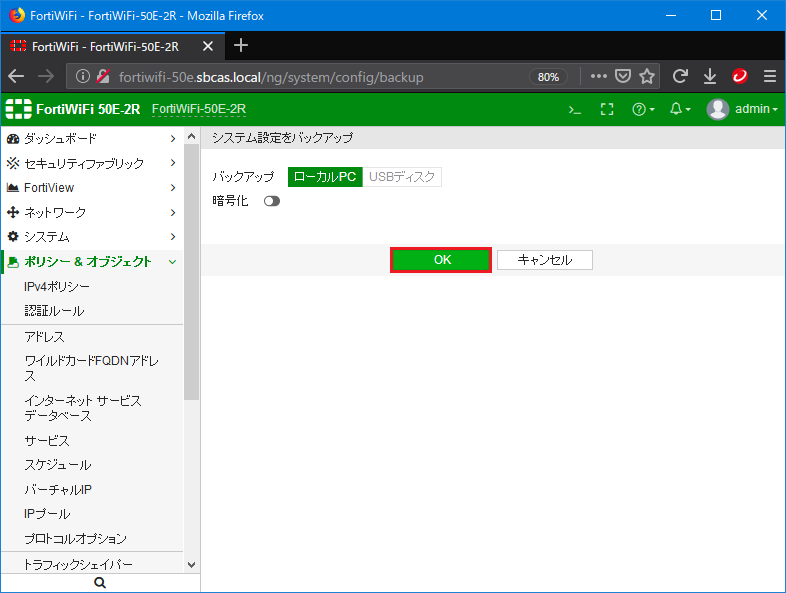This screenshot has width=786, height=593.
Task: Open the help question-mark menu
Action: (643, 109)
